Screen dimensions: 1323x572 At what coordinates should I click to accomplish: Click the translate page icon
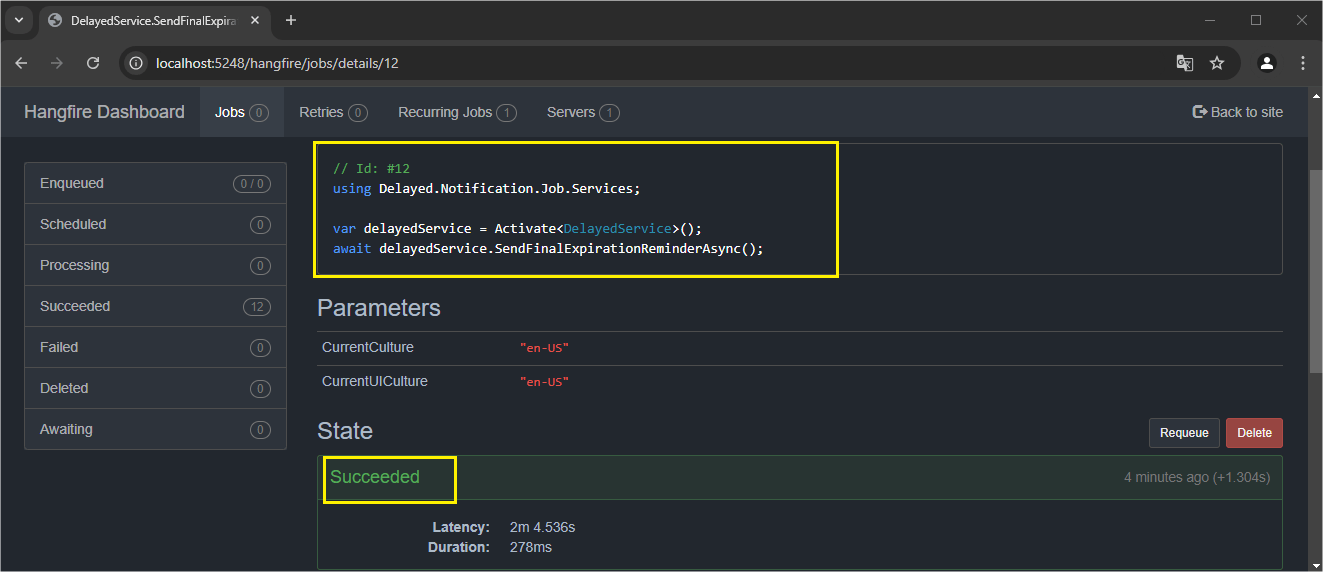(x=1184, y=63)
